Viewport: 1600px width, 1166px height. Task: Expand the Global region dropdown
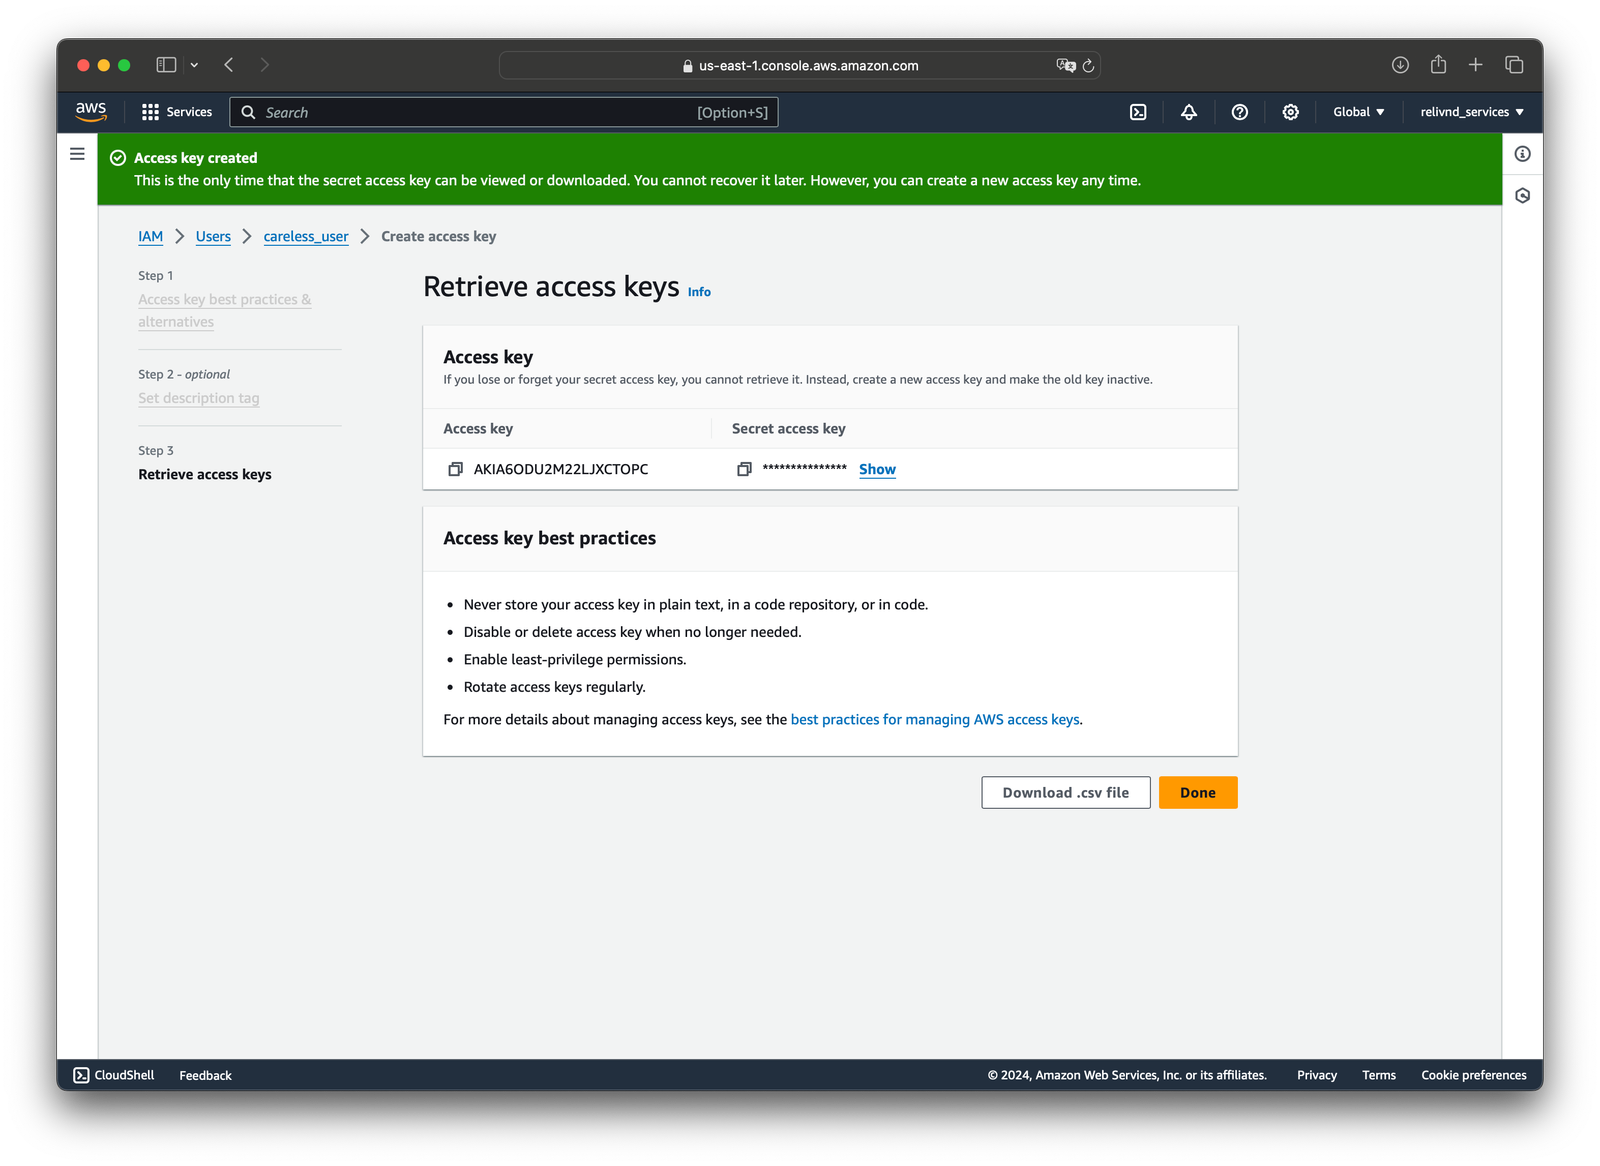(x=1358, y=112)
